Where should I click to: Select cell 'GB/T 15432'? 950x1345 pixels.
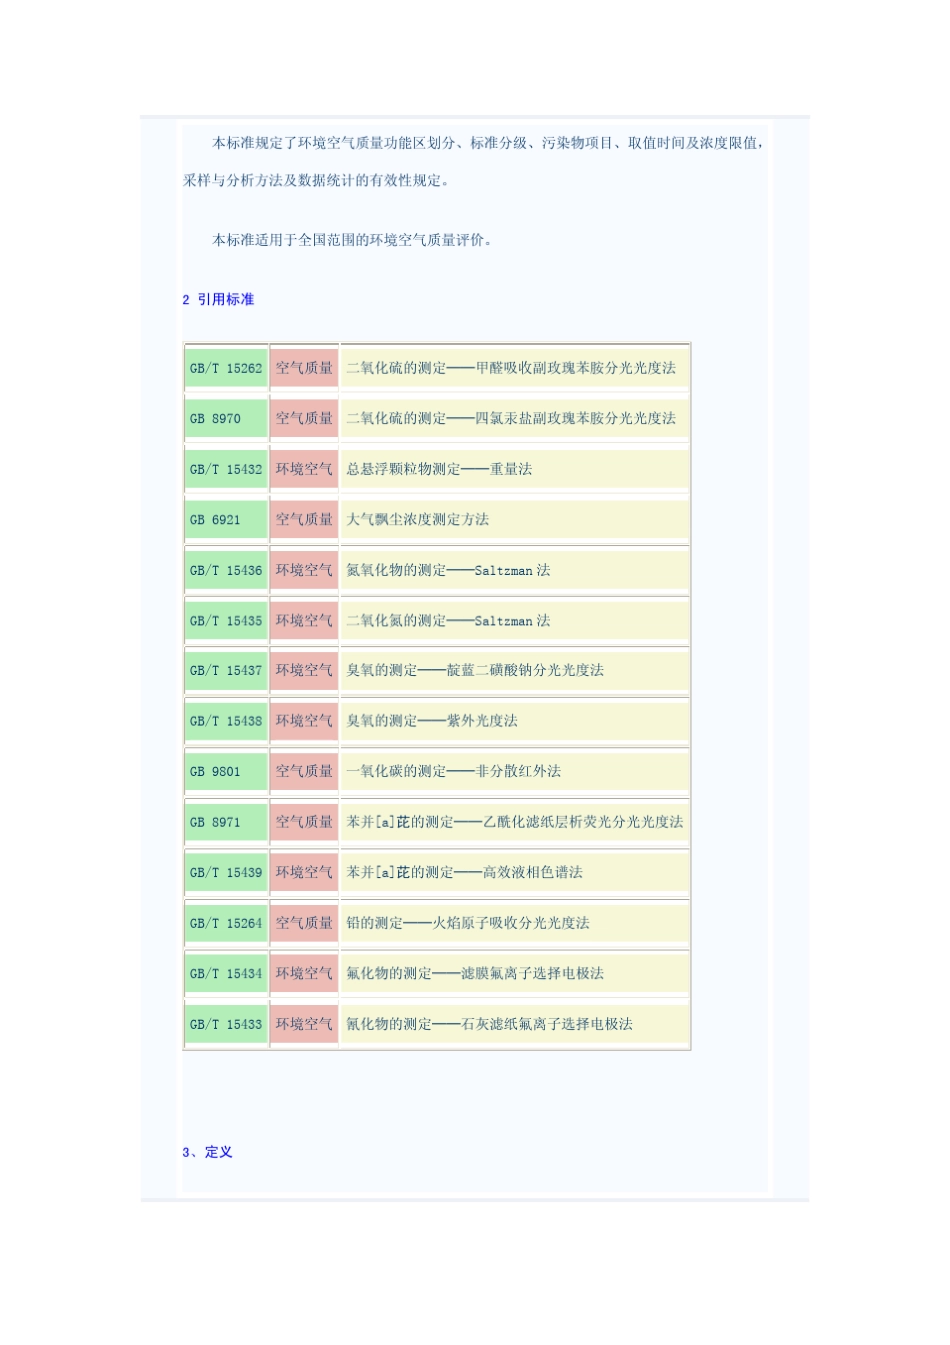226,469
